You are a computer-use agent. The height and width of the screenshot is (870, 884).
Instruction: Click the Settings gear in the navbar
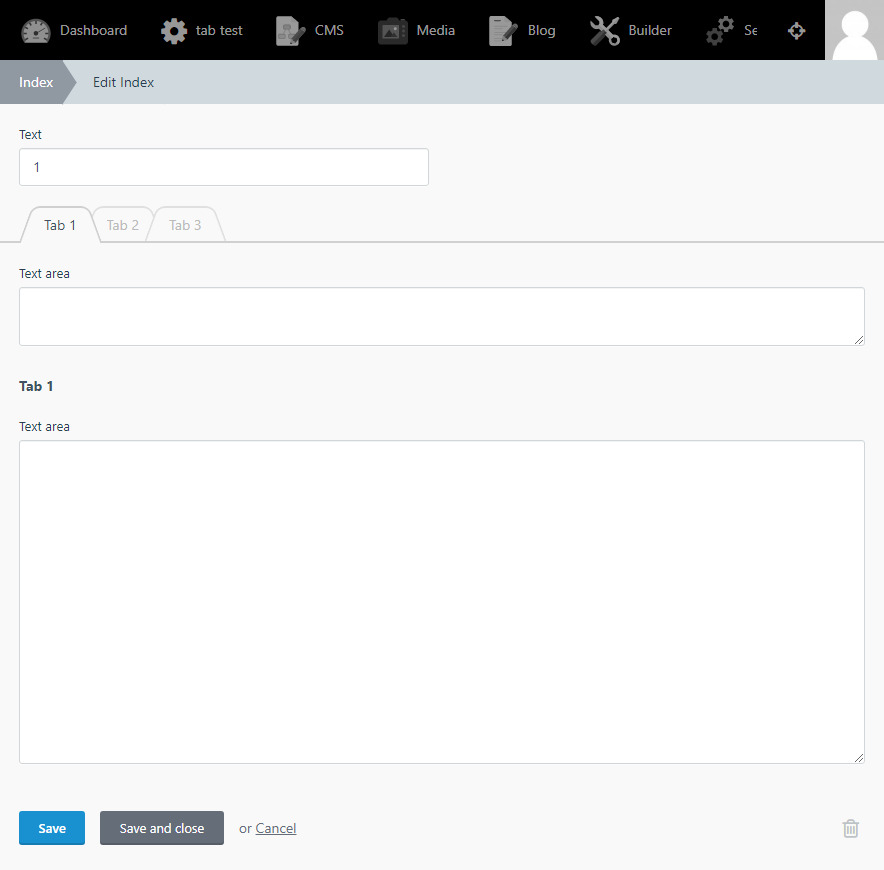[721, 30]
